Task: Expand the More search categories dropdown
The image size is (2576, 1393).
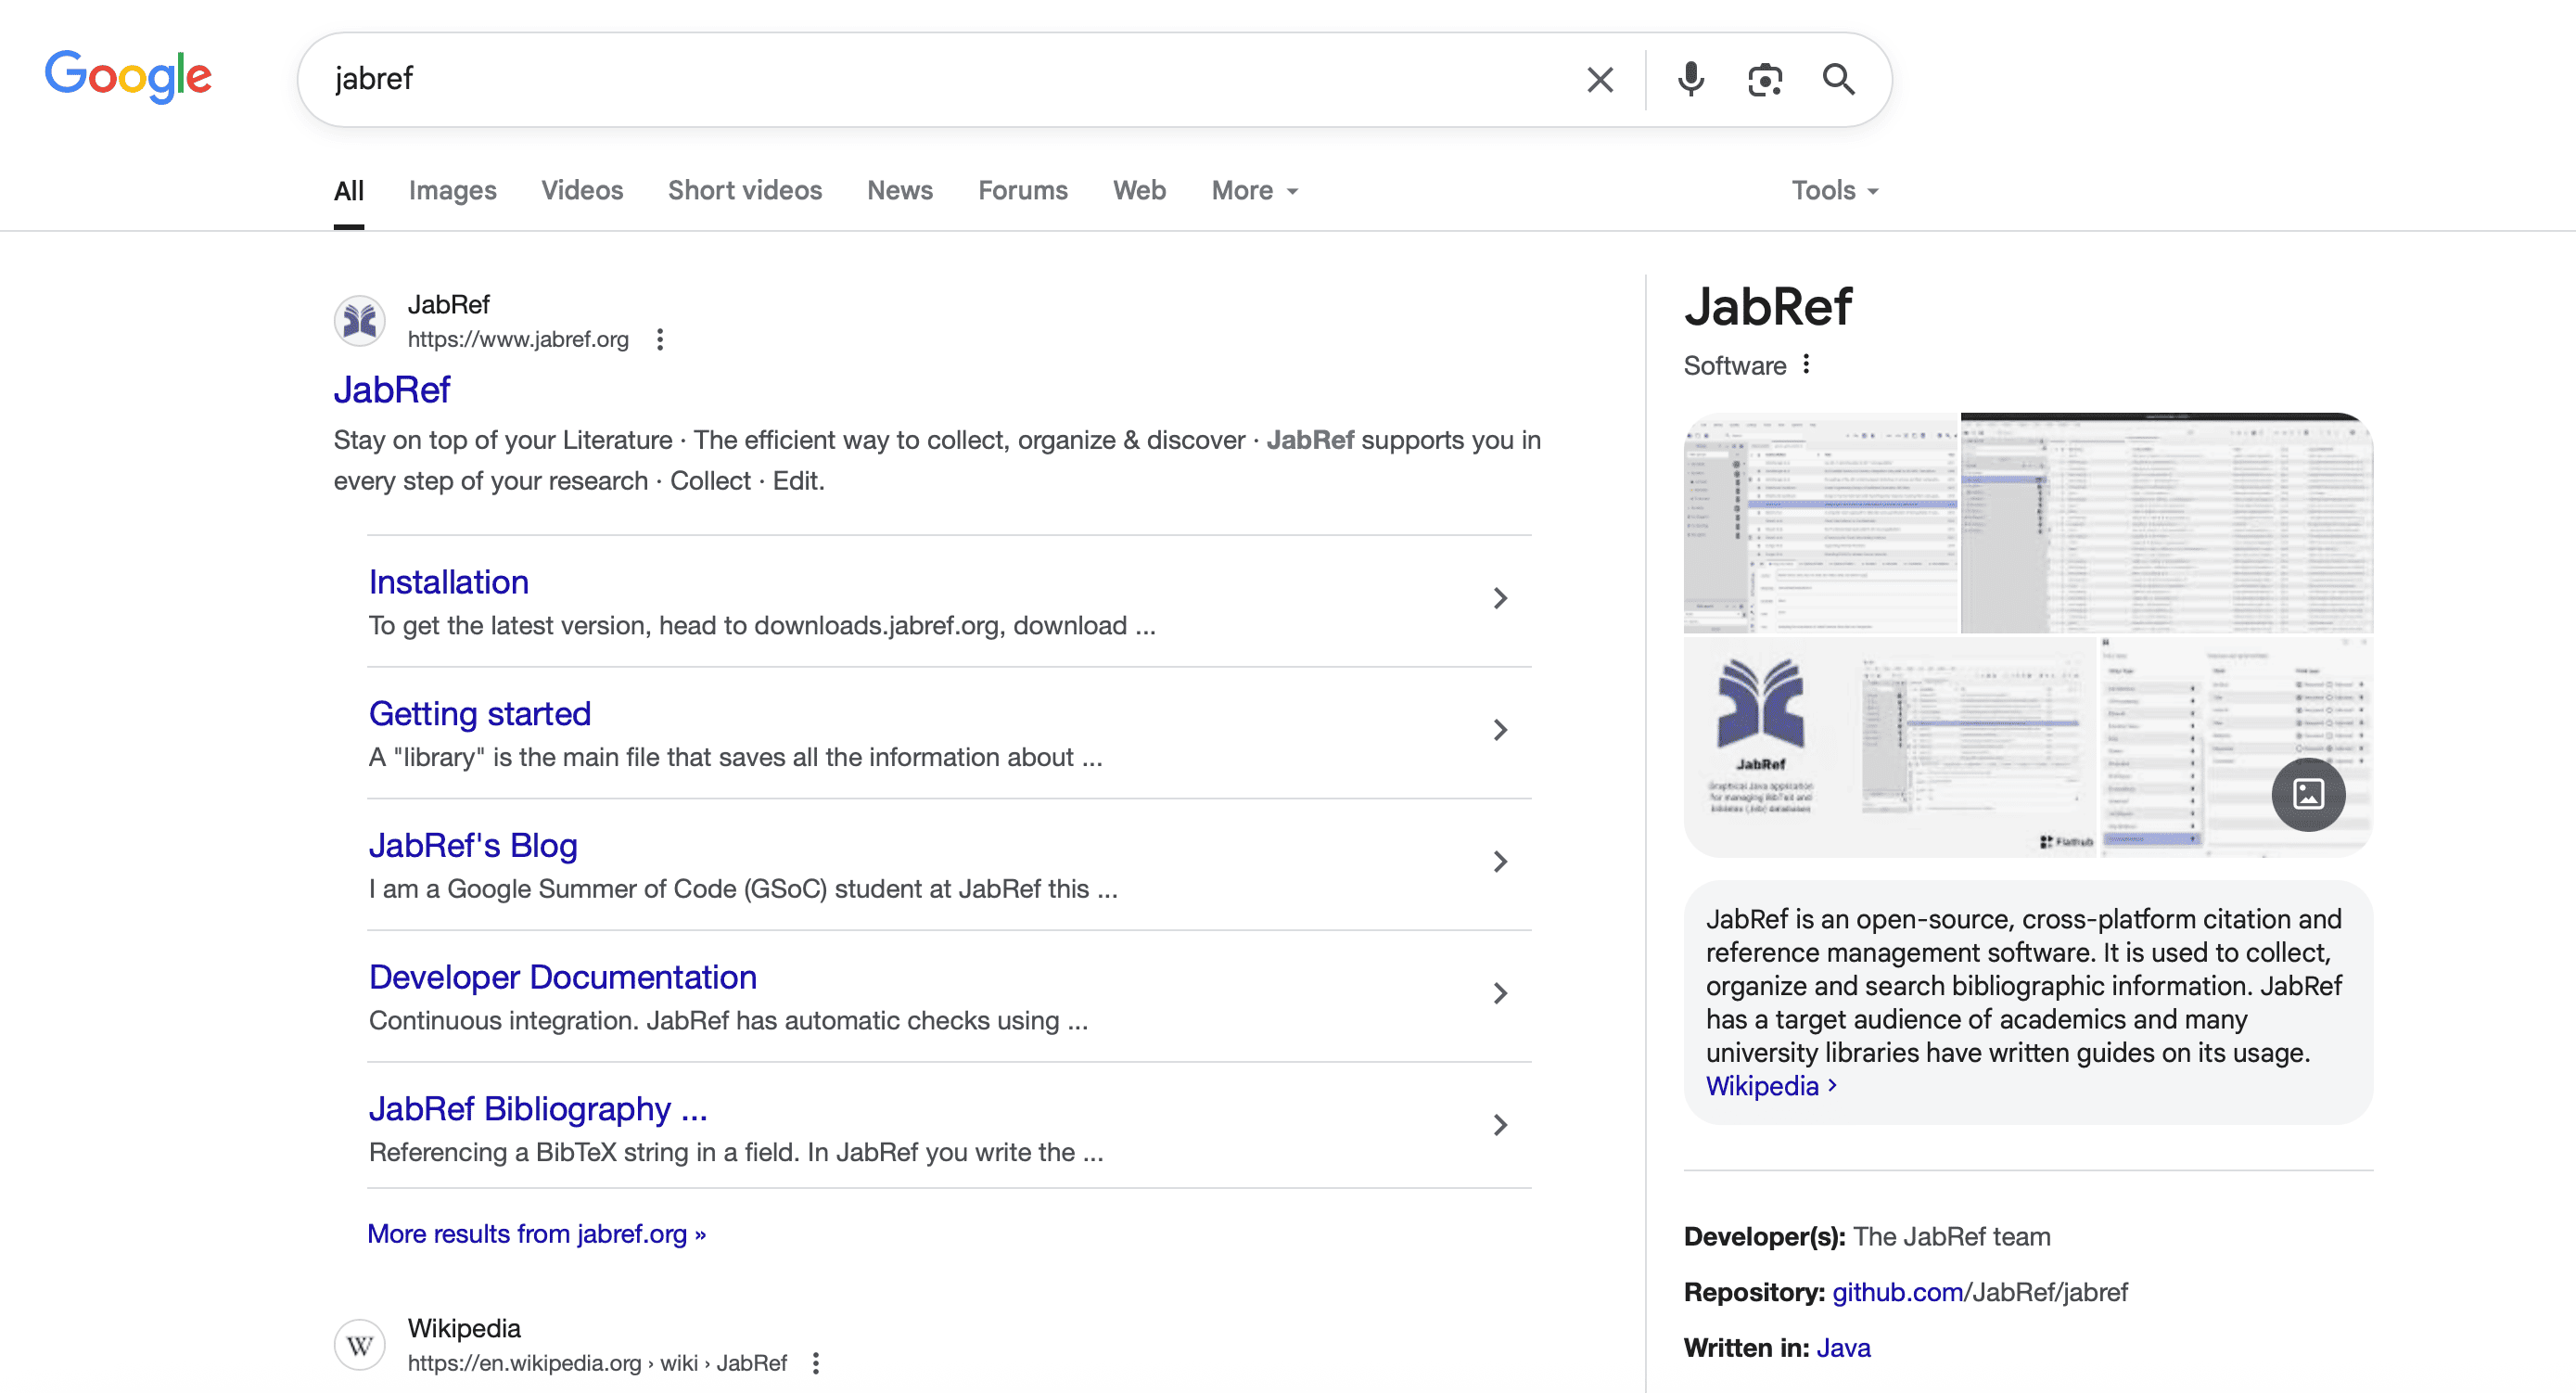Action: coord(1254,190)
